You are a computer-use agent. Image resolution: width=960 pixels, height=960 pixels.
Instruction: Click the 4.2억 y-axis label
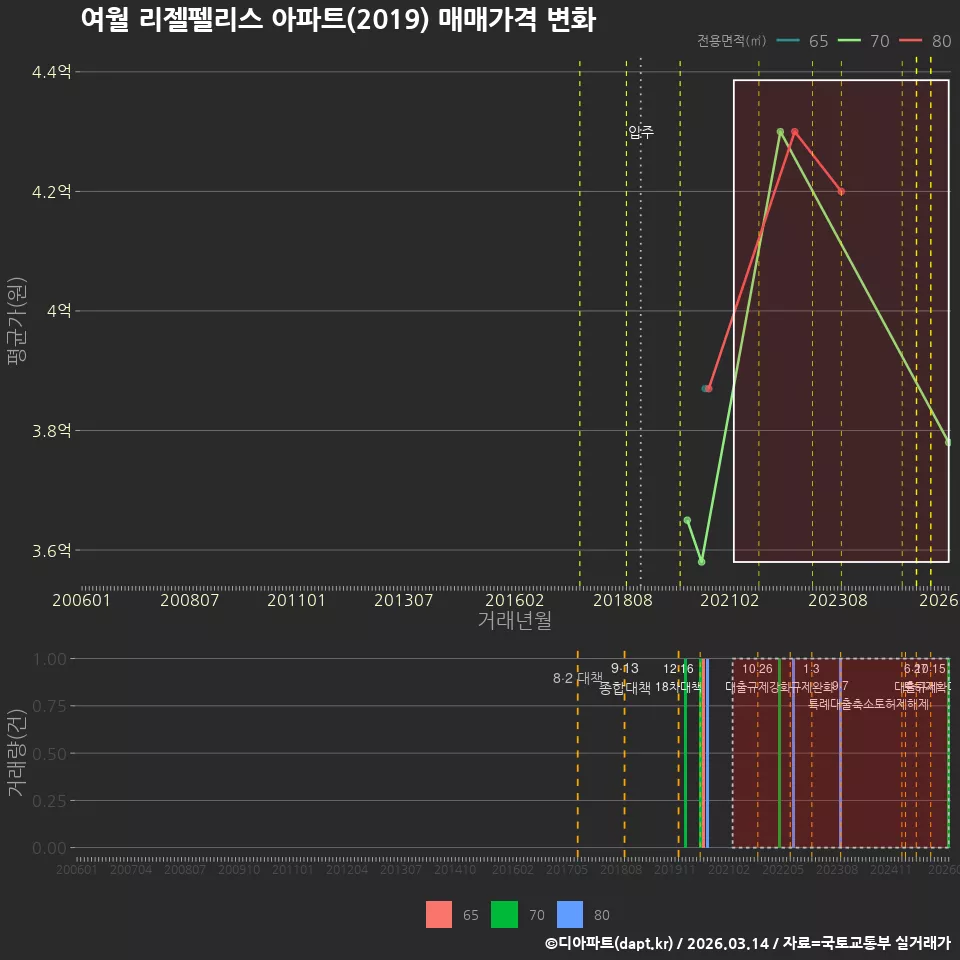click(51, 192)
